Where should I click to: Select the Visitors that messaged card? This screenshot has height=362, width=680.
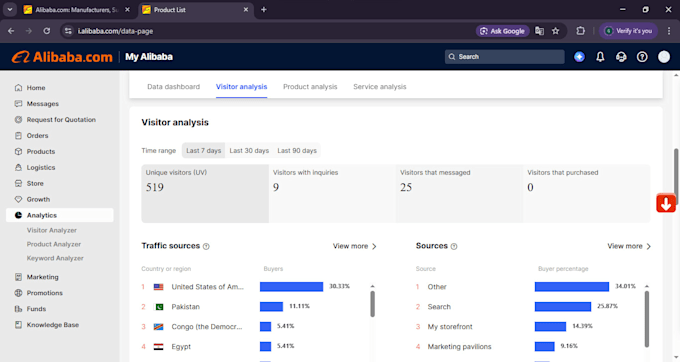point(459,193)
